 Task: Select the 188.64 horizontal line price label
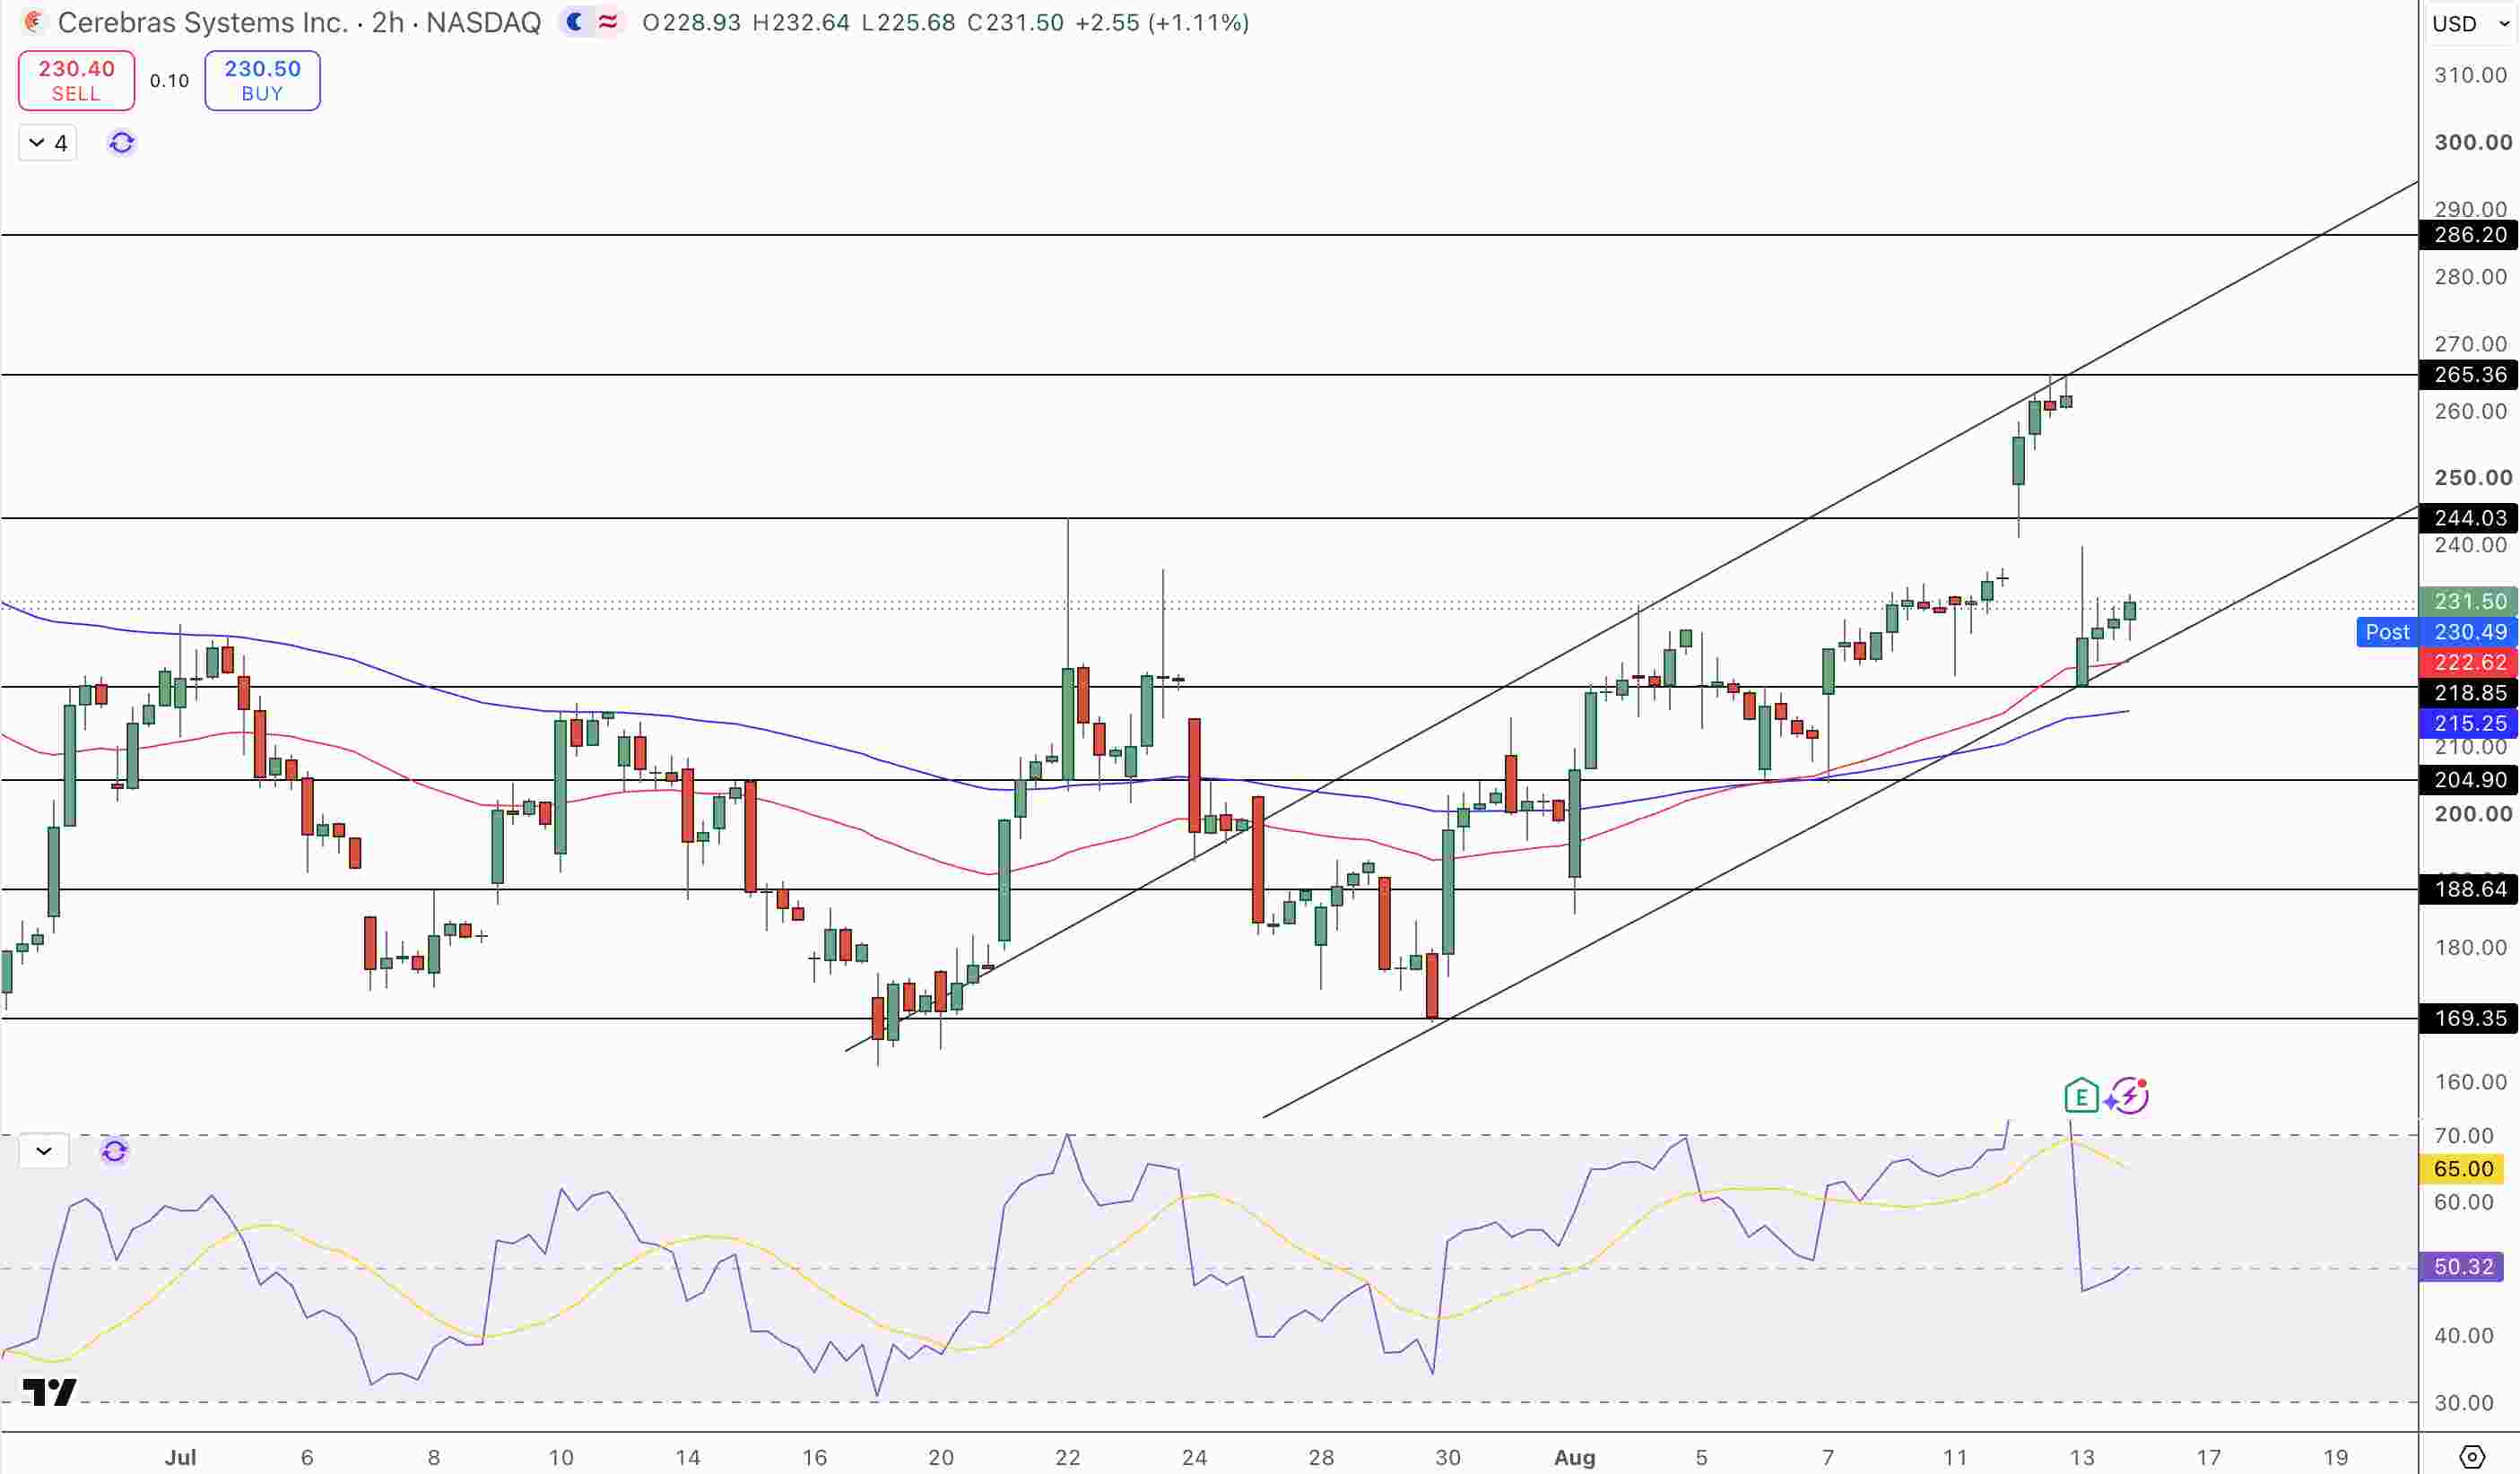pos(2469,889)
